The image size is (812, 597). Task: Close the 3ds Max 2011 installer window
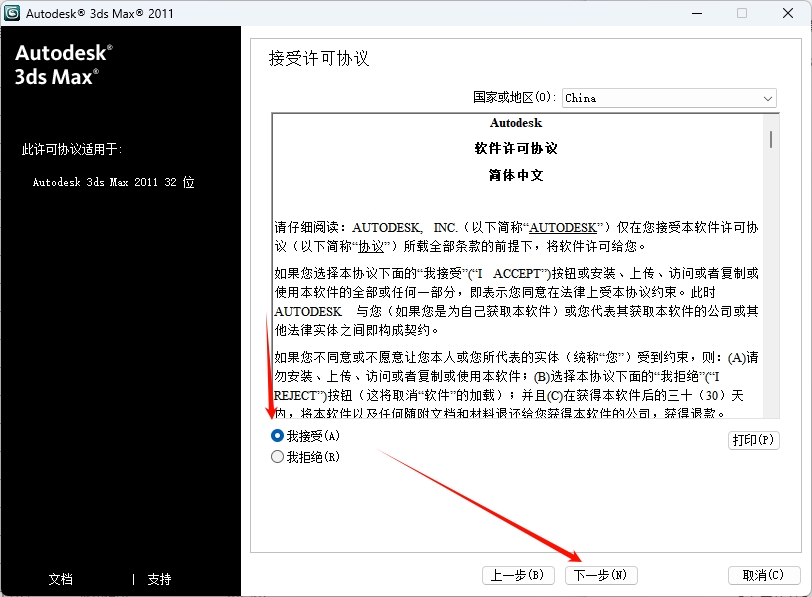pyautogui.click(x=788, y=13)
